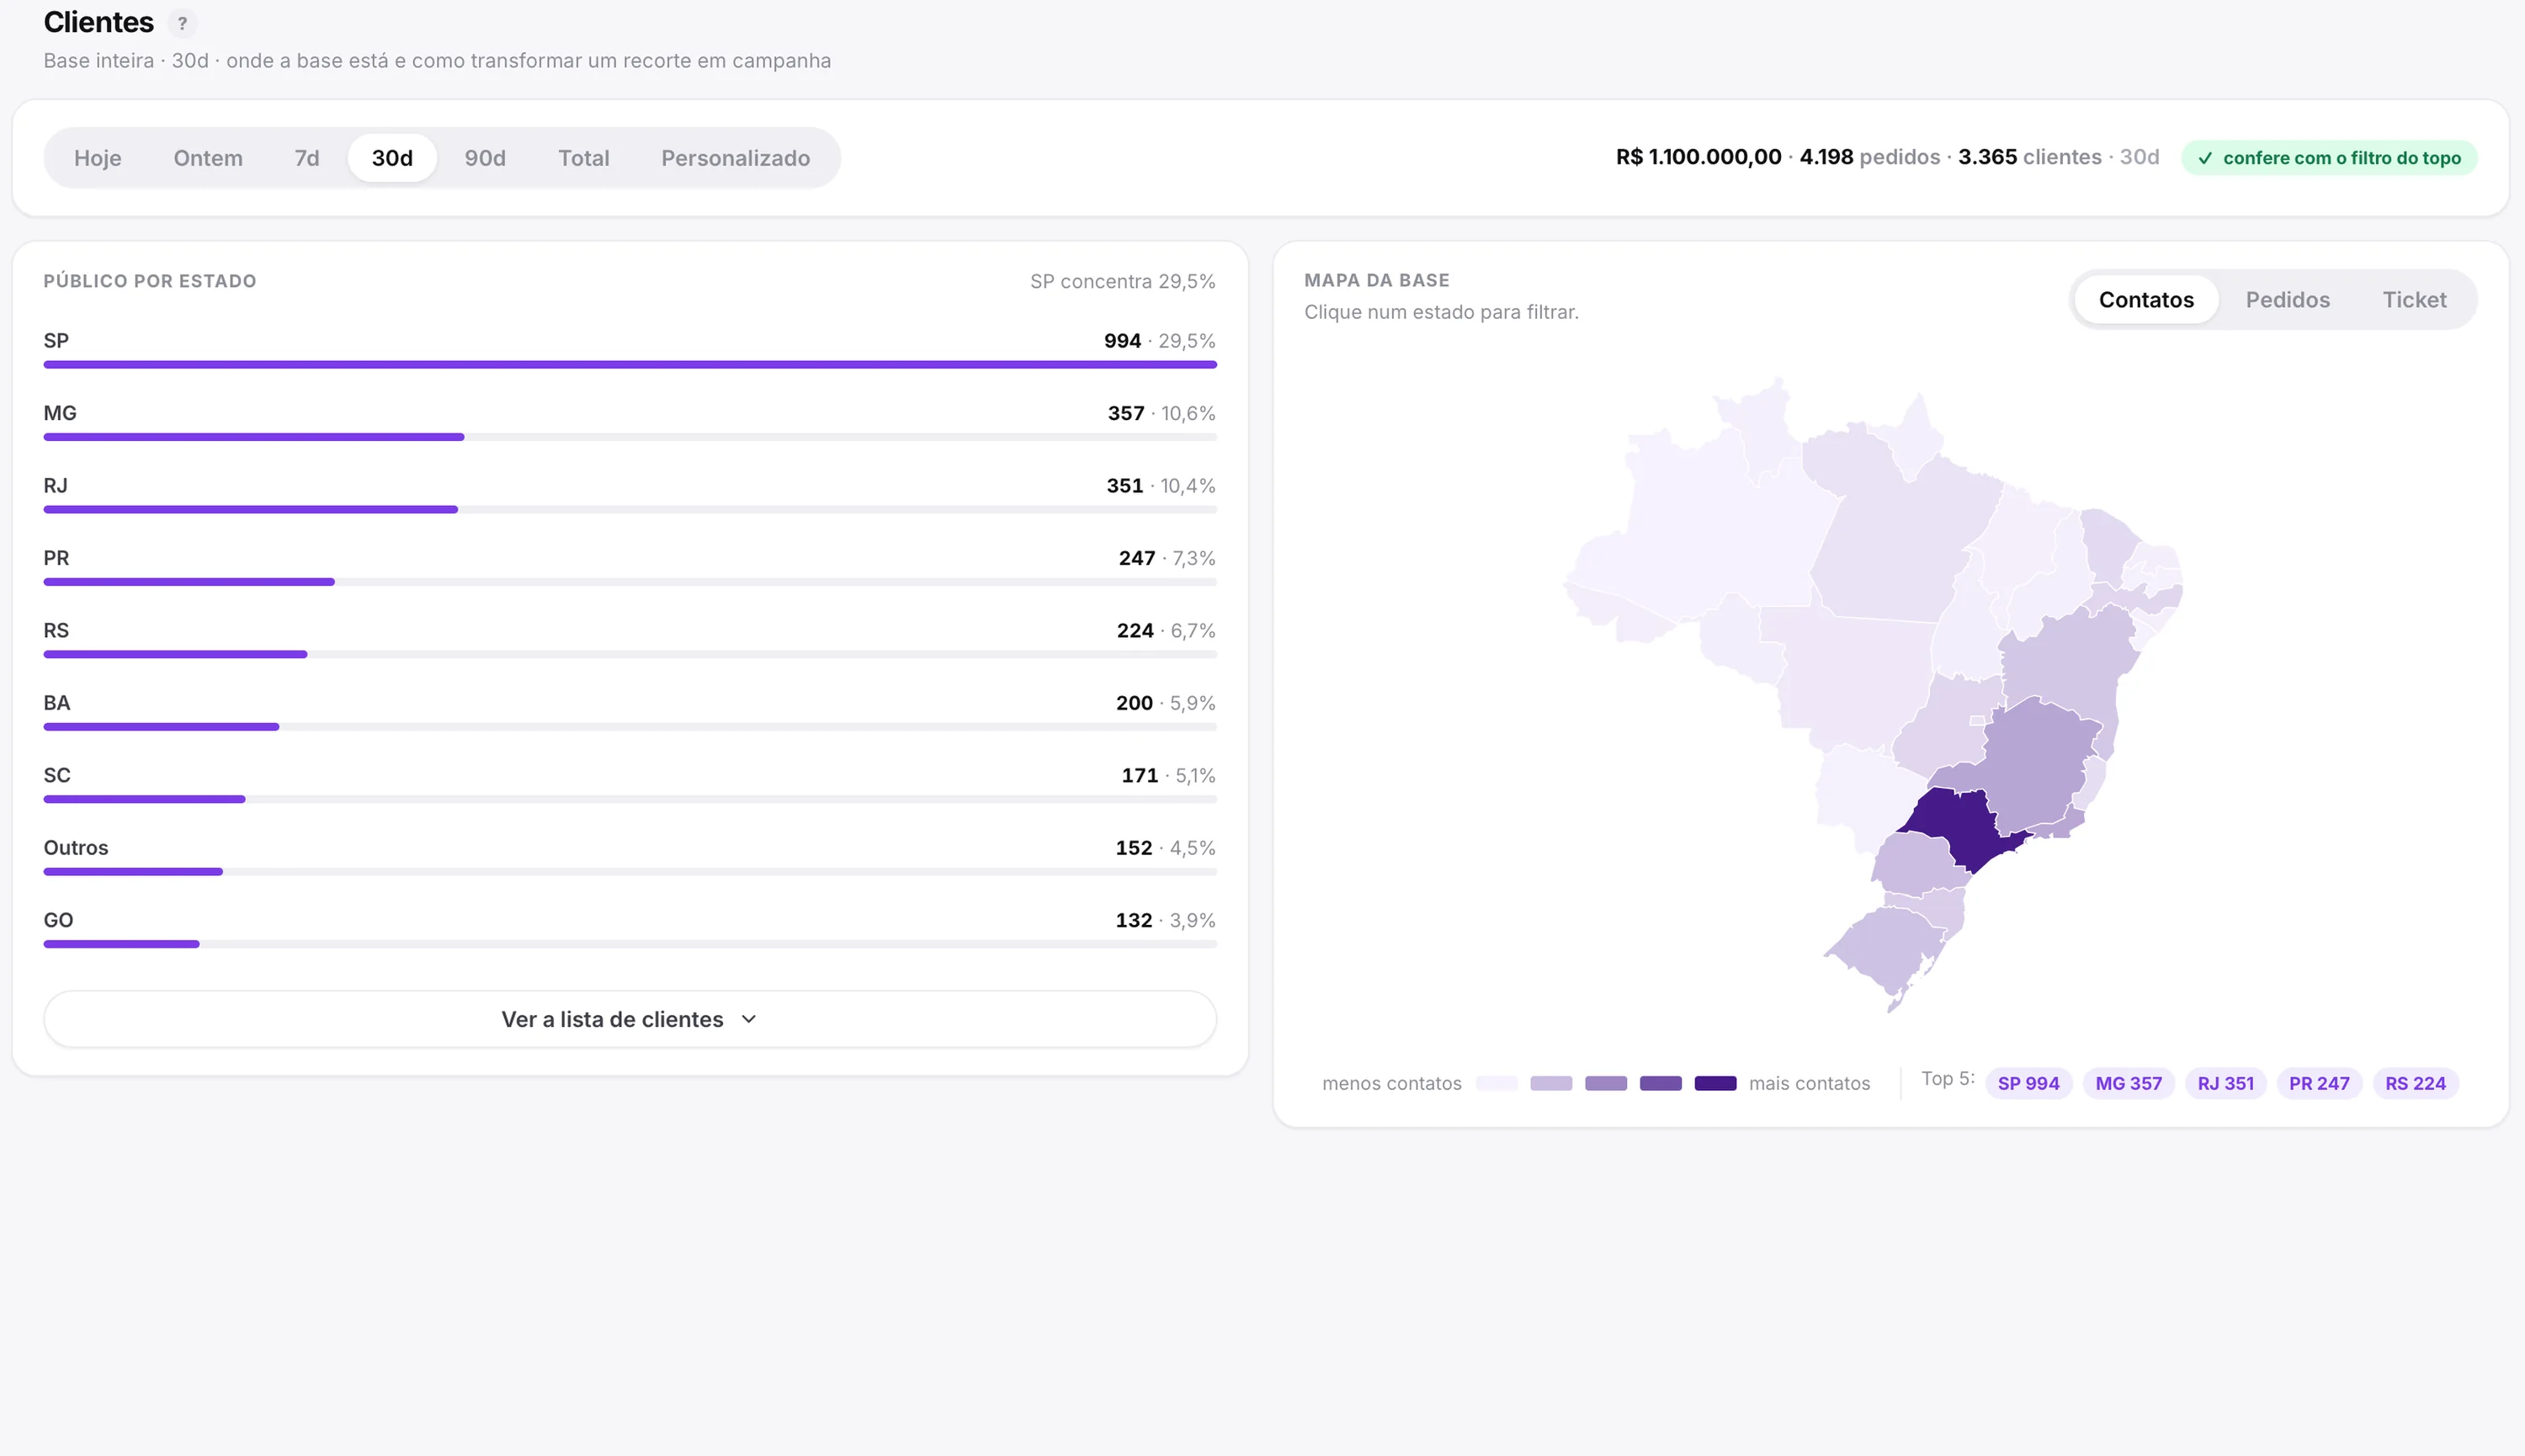Click the SP progress bar
The image size is (2525, 1456).
[630, 365]
